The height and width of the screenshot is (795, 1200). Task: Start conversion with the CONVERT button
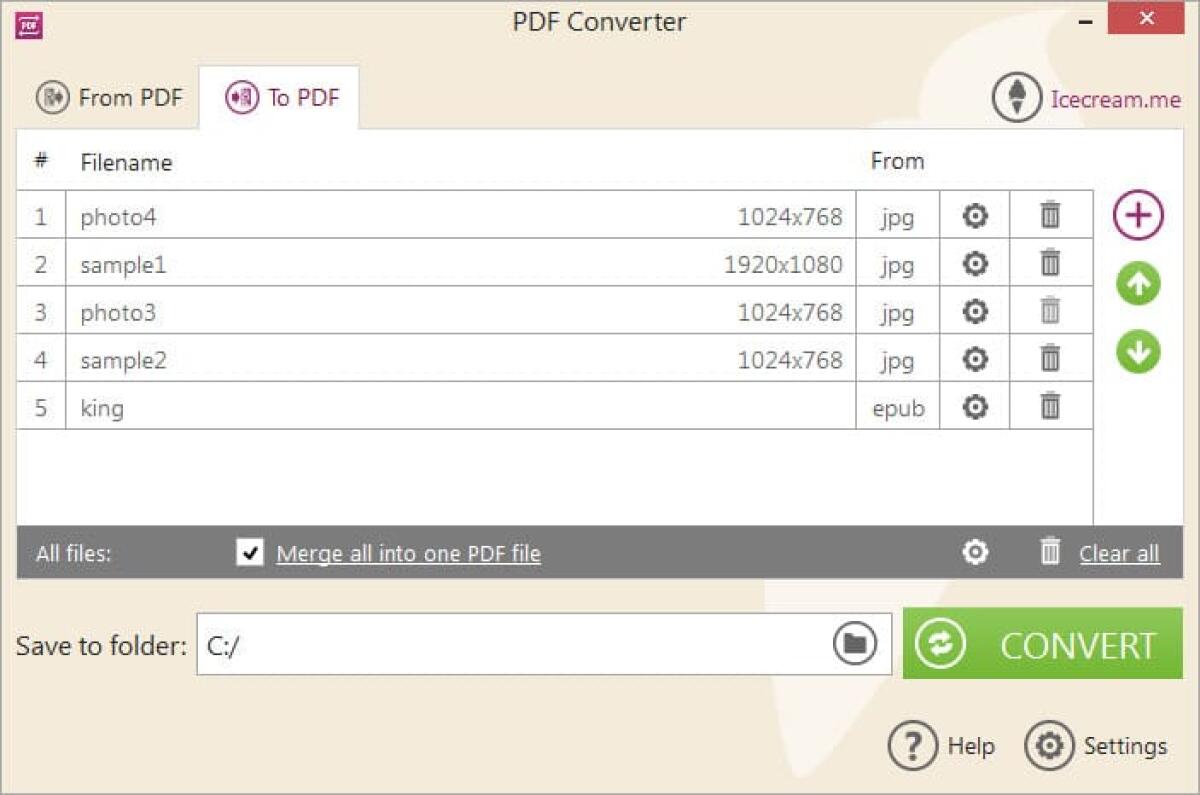[1042, 644]
